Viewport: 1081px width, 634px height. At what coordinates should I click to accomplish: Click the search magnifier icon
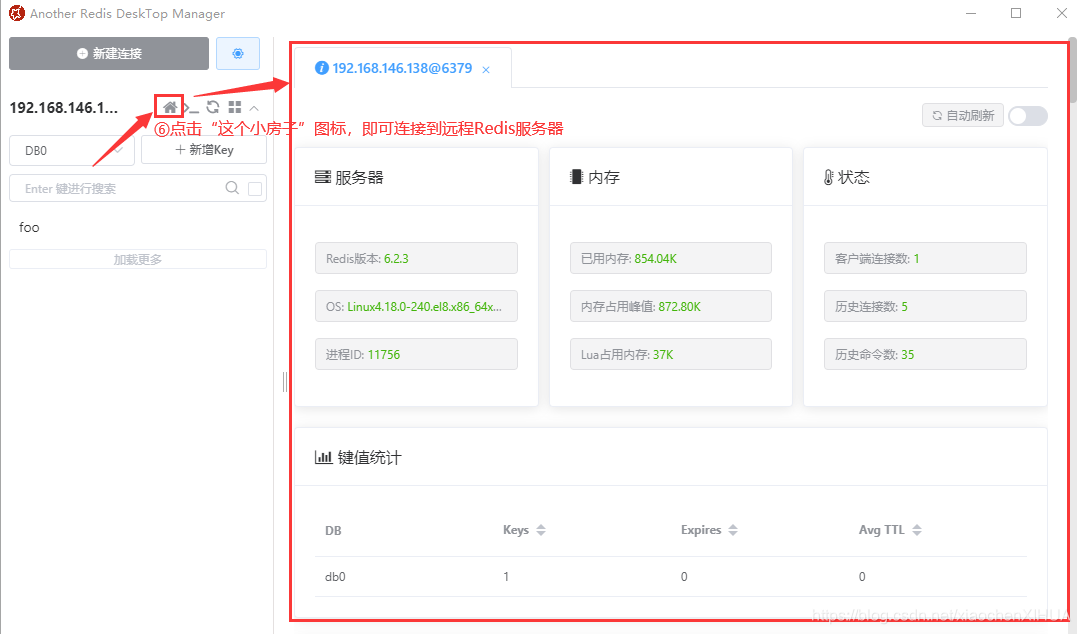pyautogui.click(x=232, y=188)
